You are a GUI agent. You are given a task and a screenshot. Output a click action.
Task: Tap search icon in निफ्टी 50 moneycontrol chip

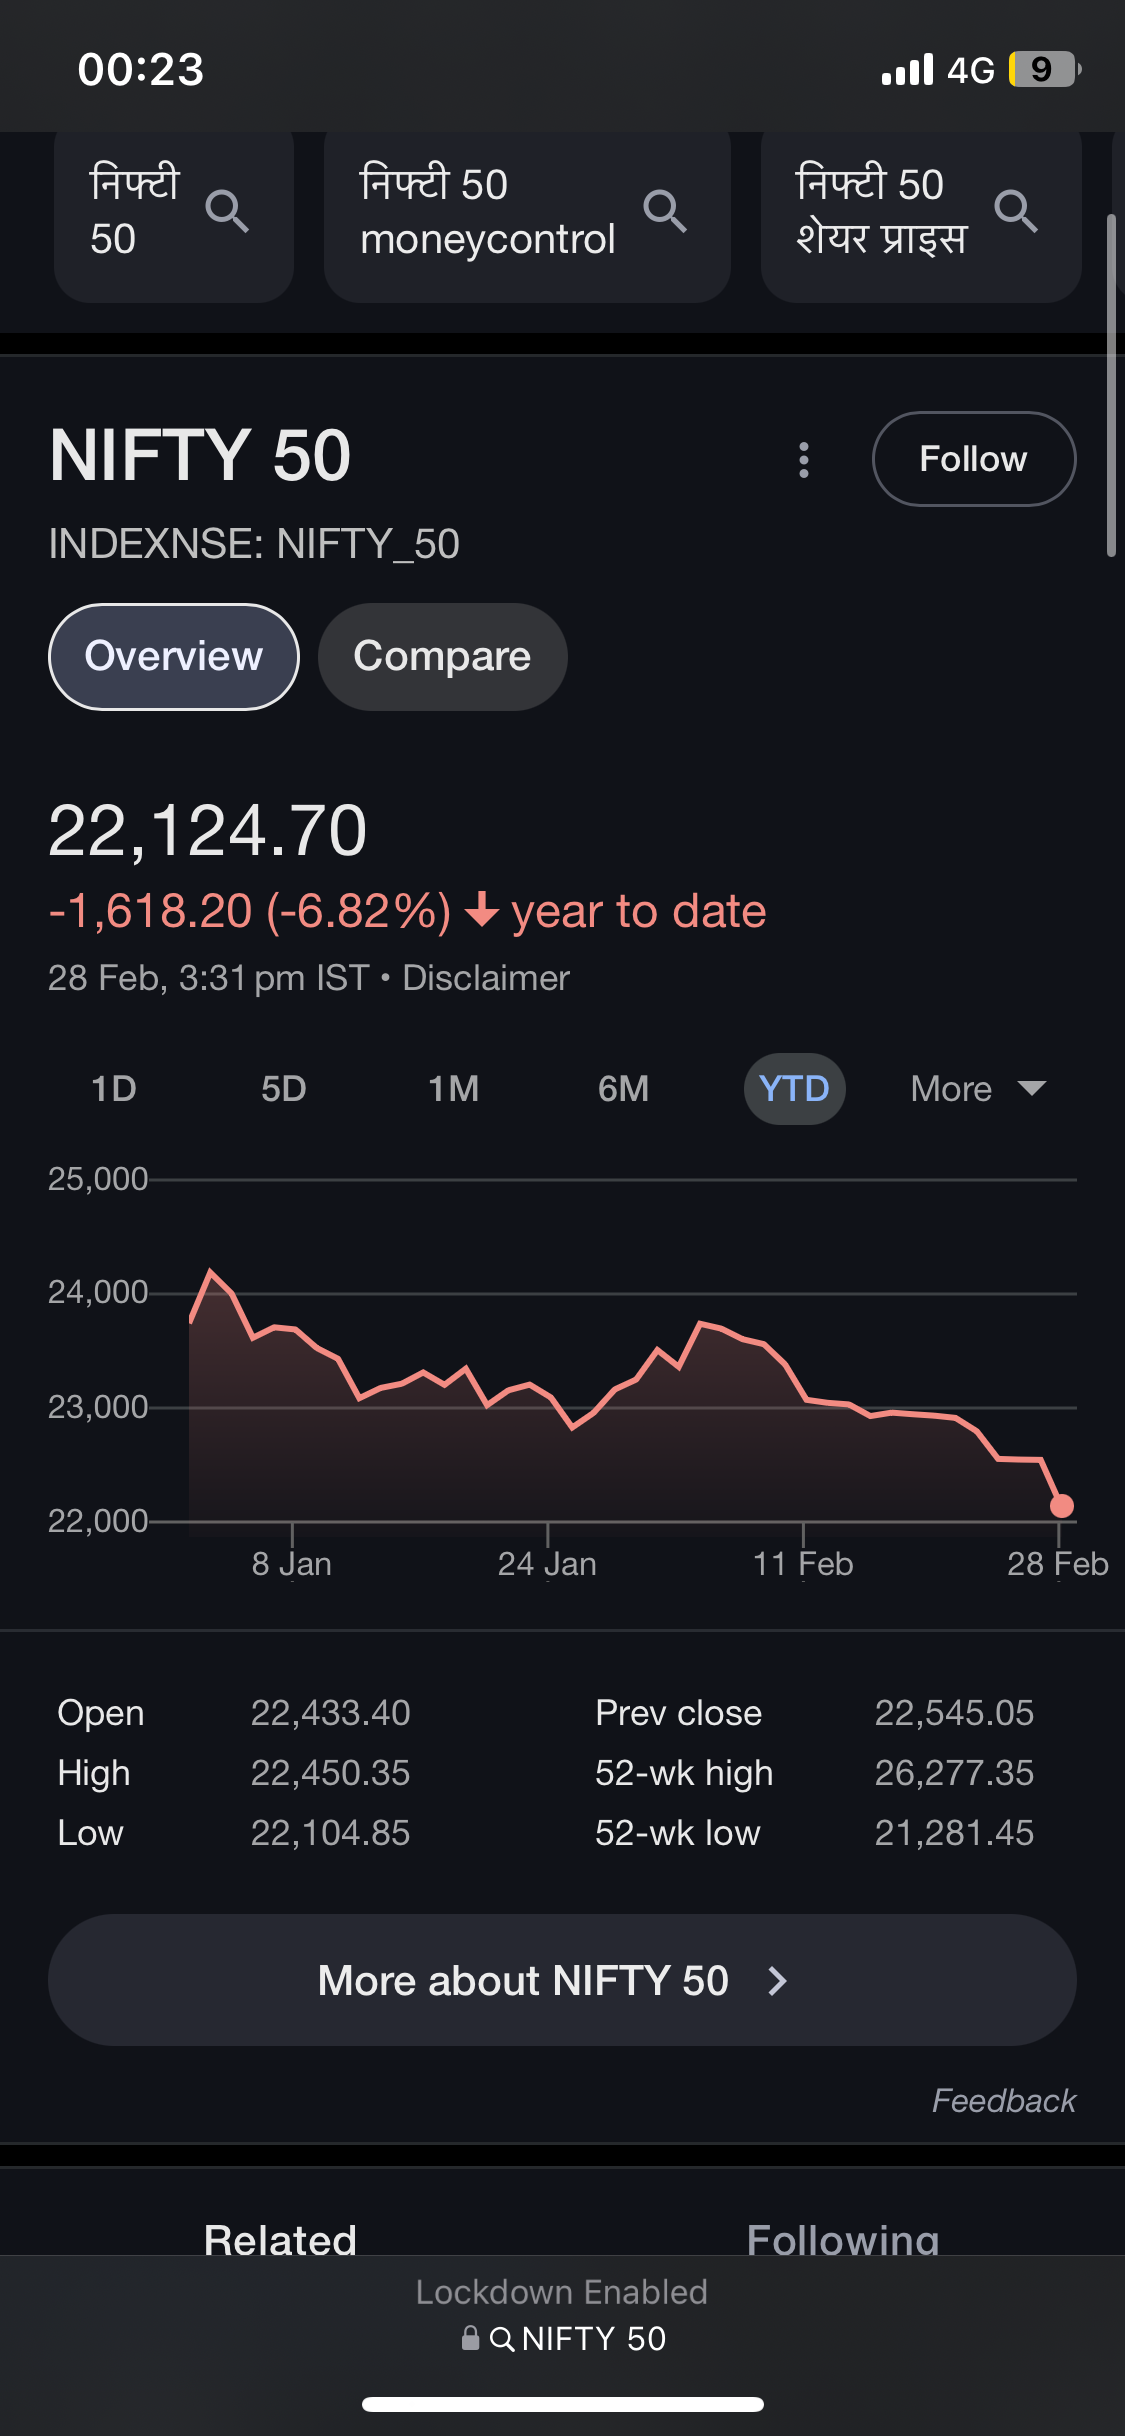[664, 211]
